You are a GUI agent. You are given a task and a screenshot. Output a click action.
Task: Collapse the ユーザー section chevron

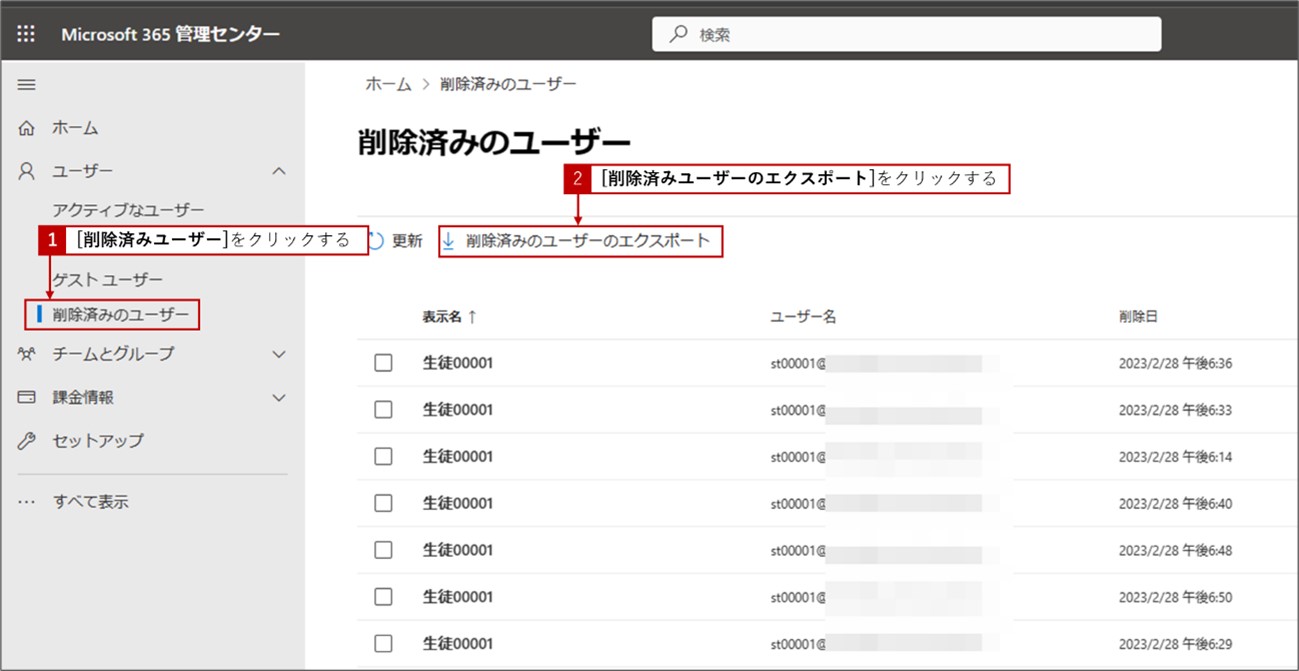coord(278,170)
